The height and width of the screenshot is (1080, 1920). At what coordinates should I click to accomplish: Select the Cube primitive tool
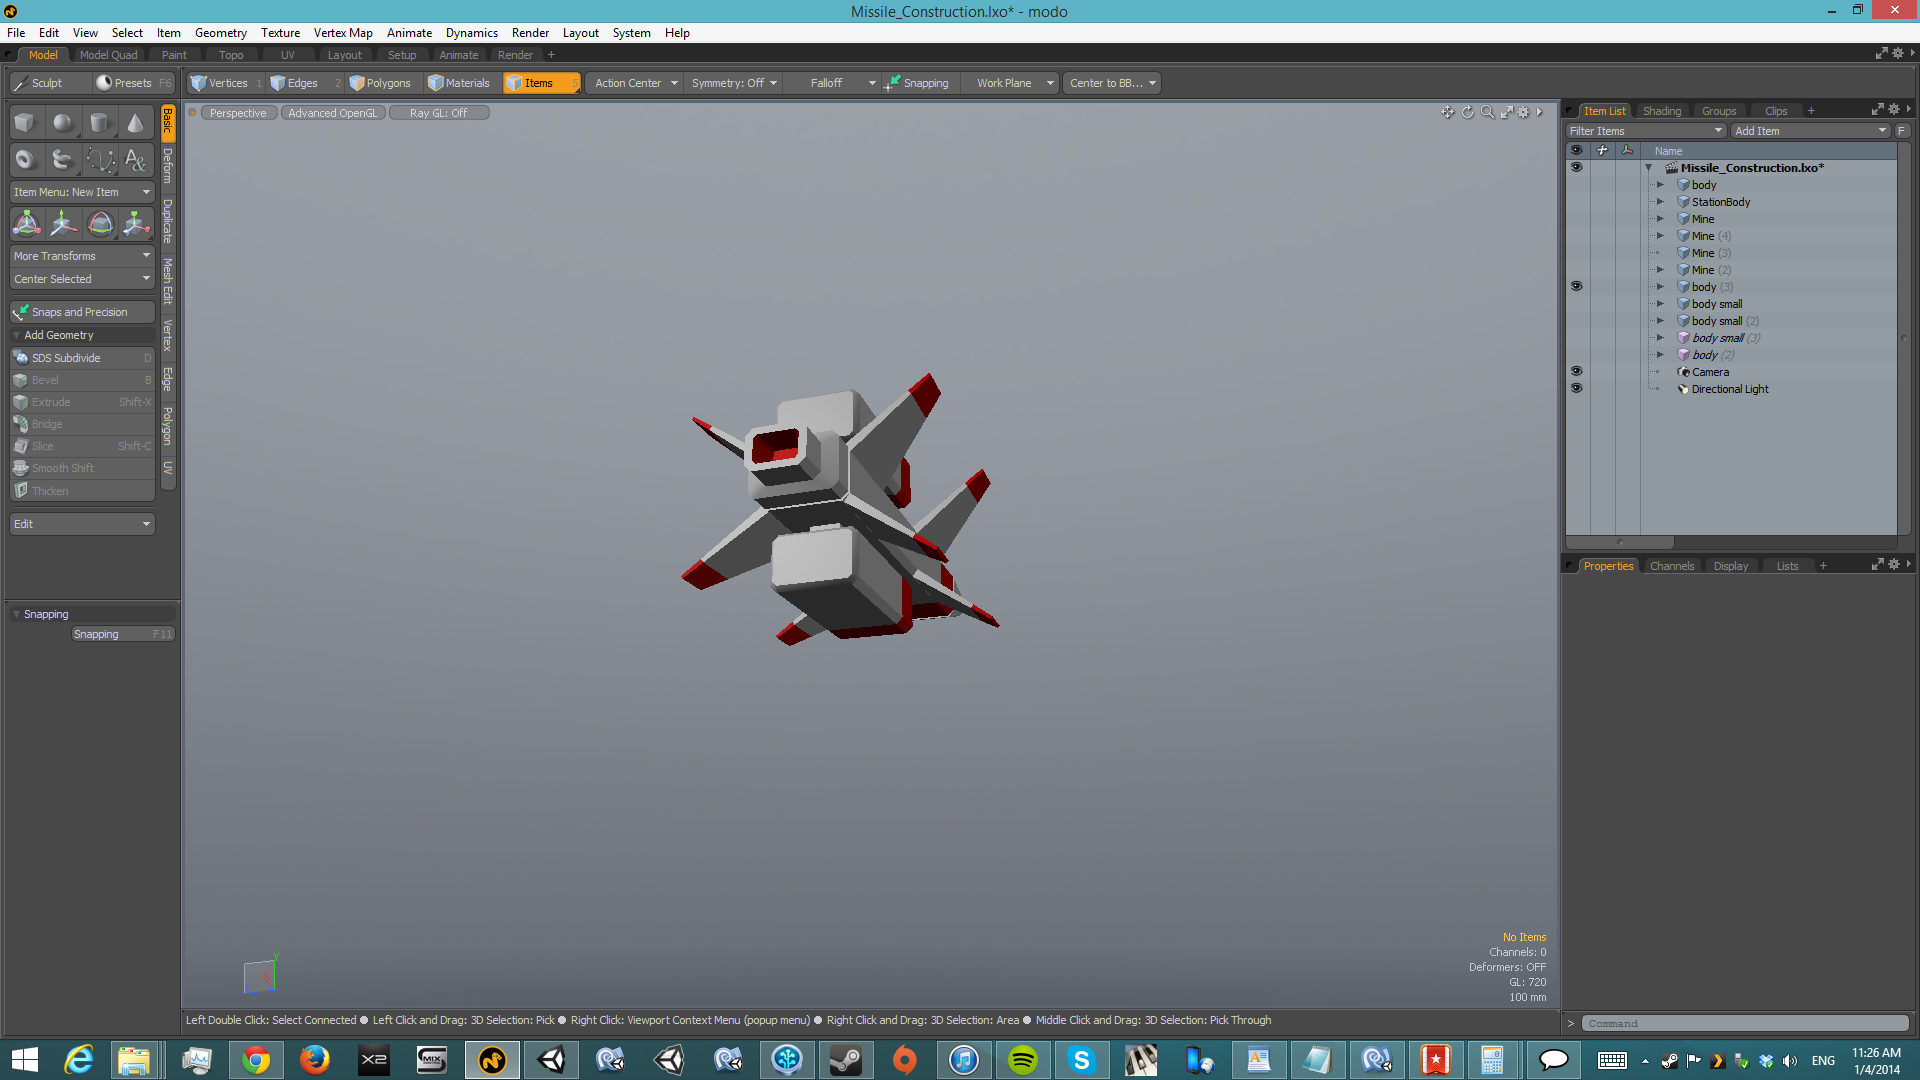coord(25,122)
